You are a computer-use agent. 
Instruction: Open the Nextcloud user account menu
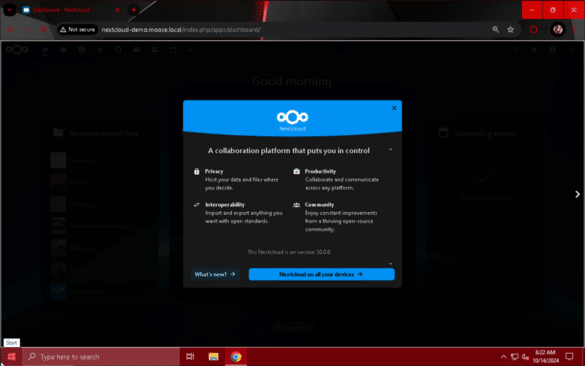pos(571,50)
